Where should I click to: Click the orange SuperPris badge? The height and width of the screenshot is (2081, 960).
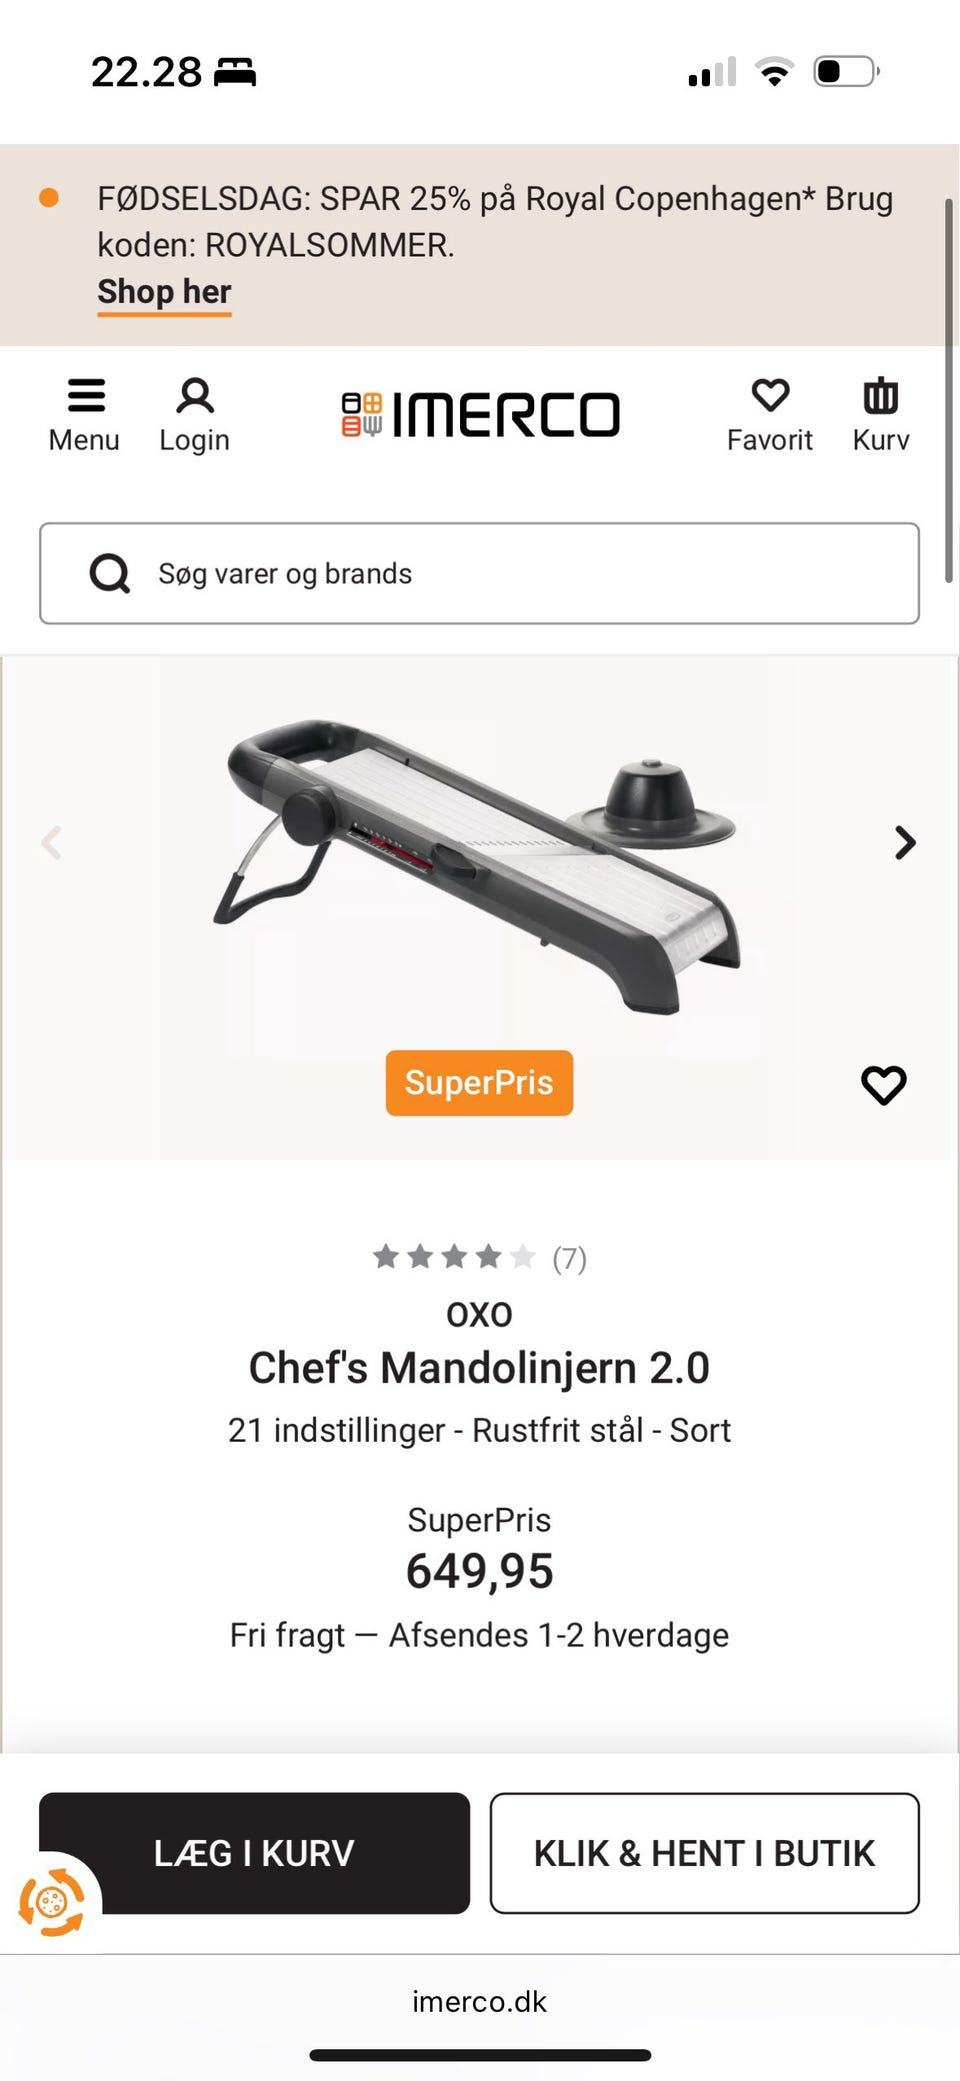(x=479, y=1083)
